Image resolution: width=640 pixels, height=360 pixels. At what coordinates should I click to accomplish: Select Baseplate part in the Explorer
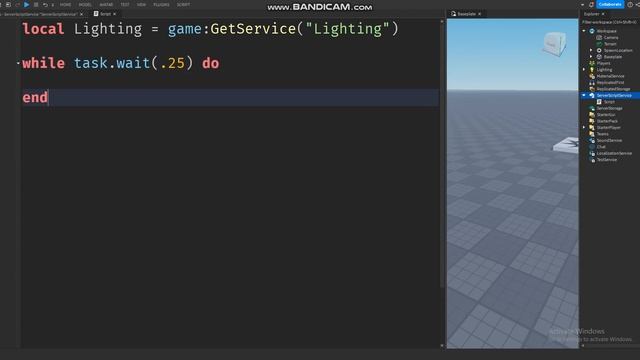click(x=613, y=57)
